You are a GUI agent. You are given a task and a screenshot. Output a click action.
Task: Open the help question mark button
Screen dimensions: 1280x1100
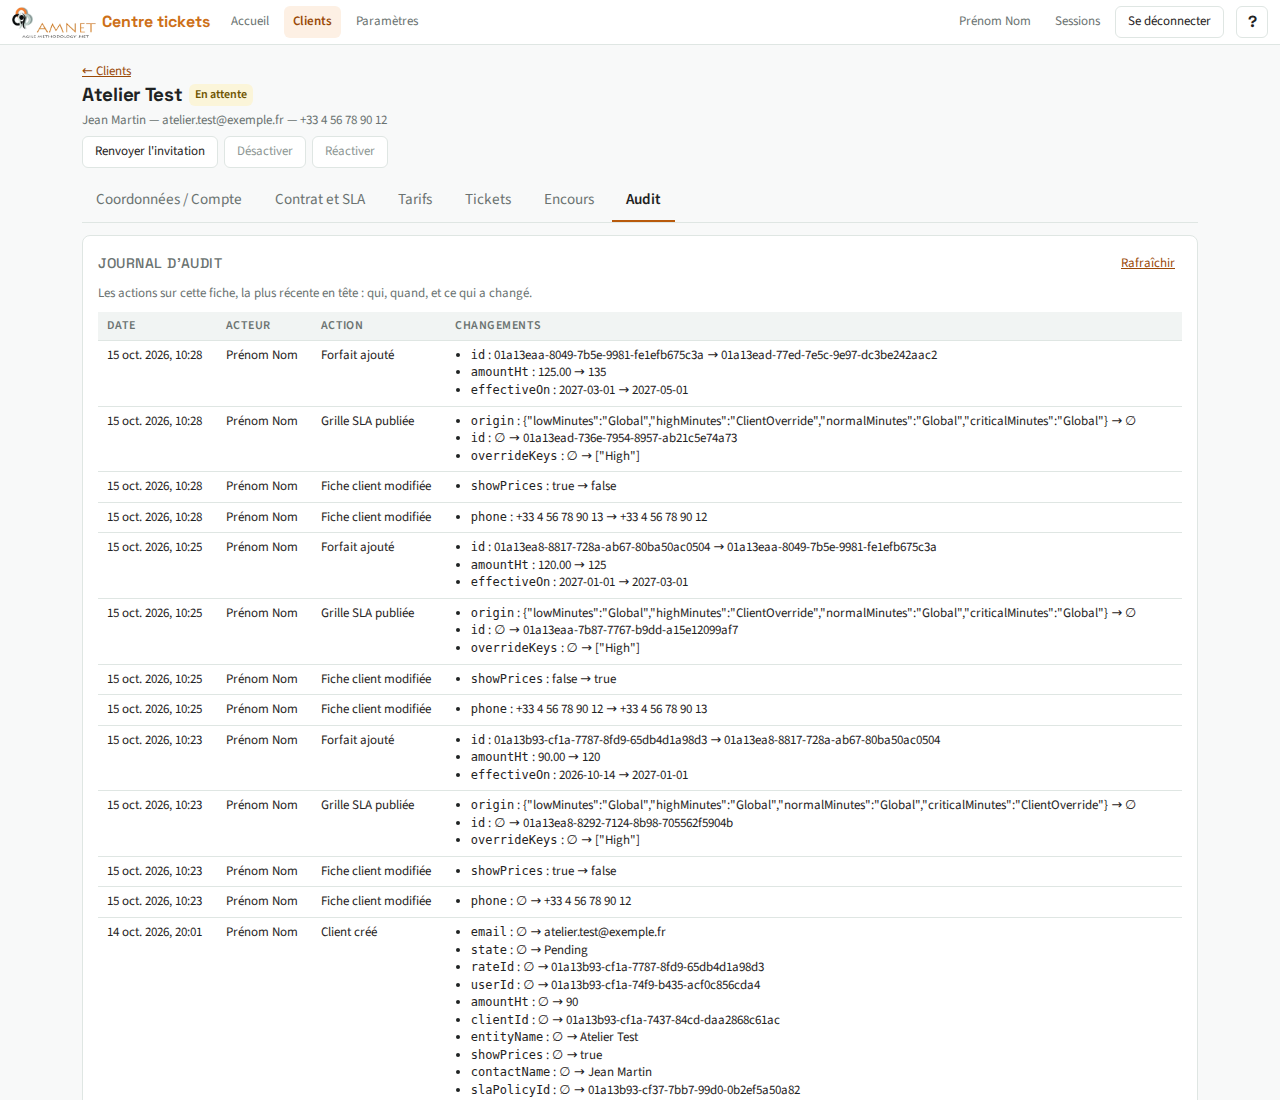[1252, 22]
